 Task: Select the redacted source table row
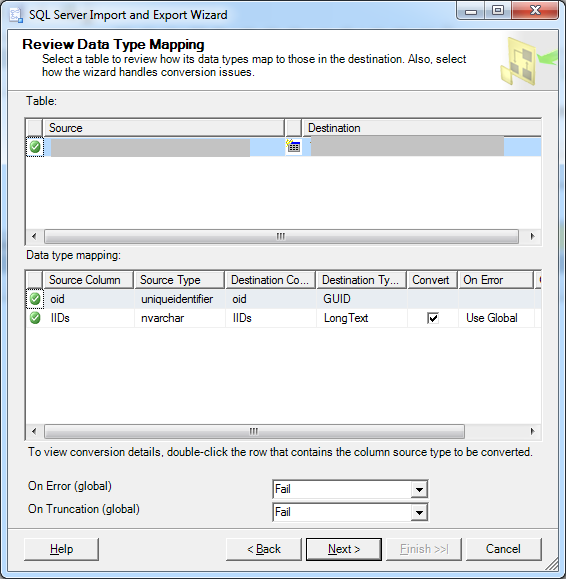(150, 147)
